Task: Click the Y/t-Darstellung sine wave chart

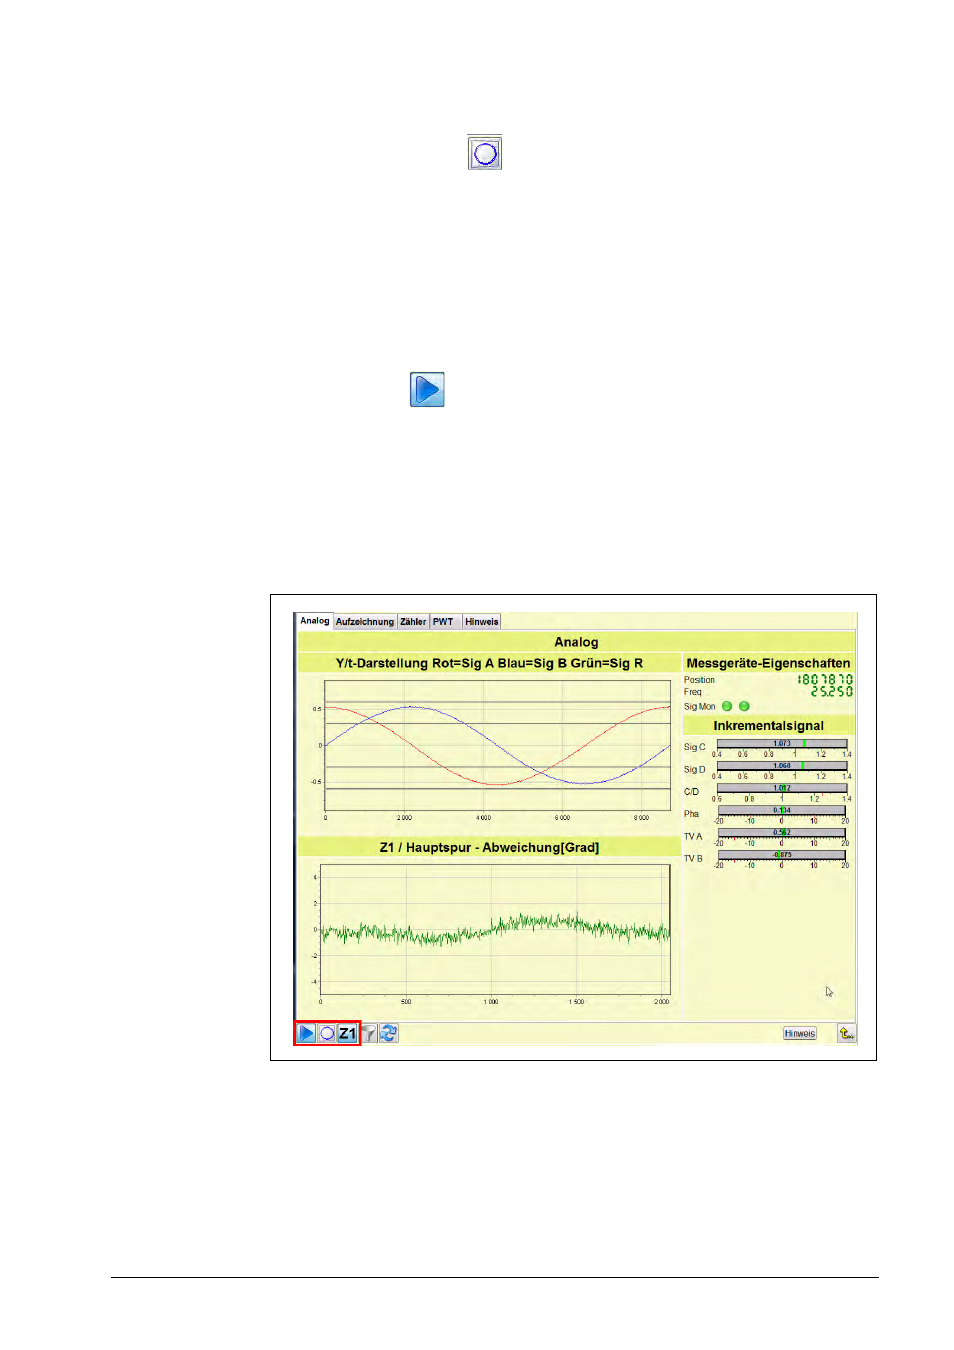Action: point(497,746)
